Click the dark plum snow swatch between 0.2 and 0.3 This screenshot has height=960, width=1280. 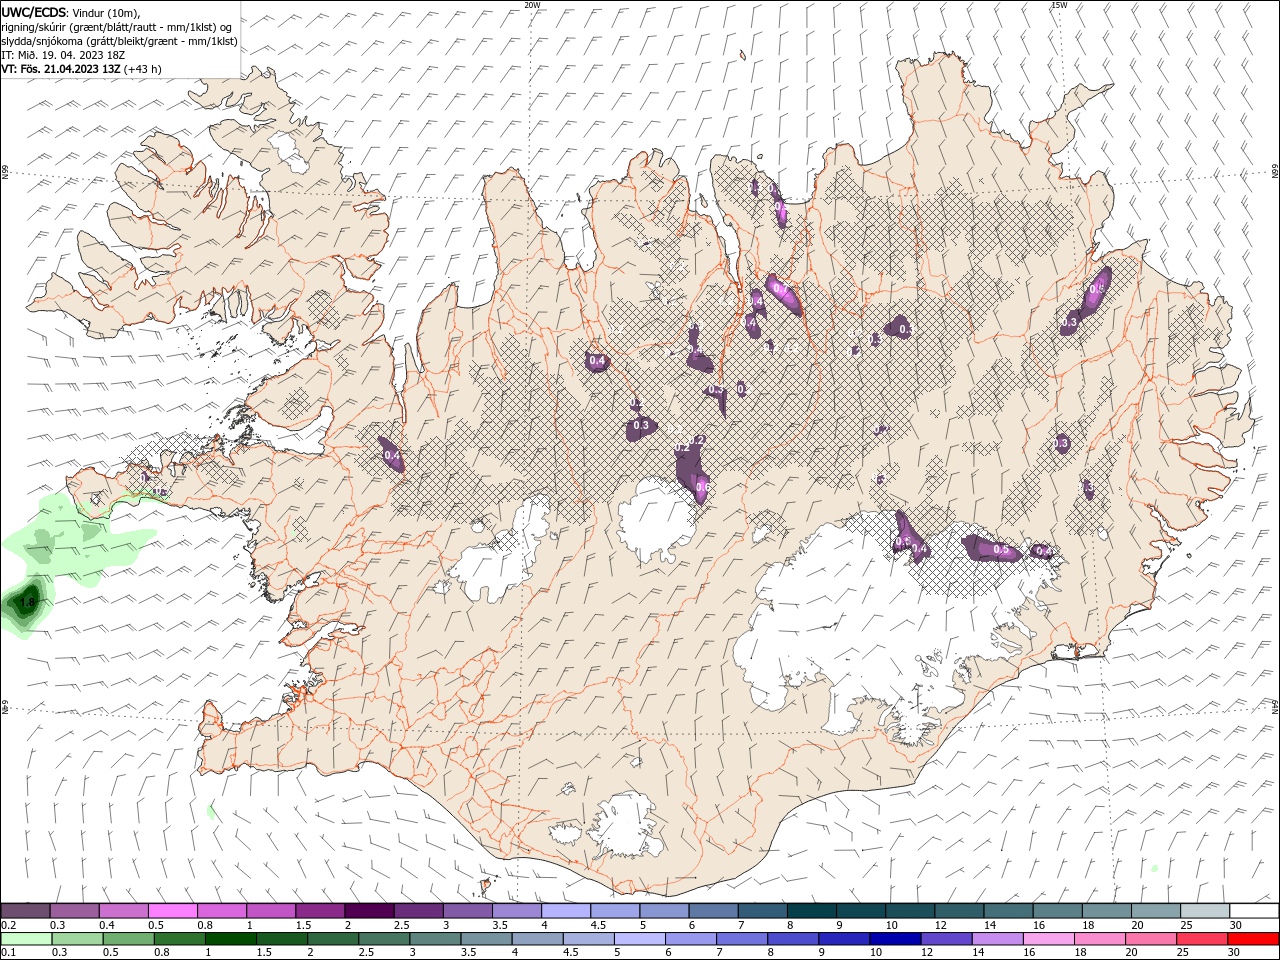click(x=25, y=911)
